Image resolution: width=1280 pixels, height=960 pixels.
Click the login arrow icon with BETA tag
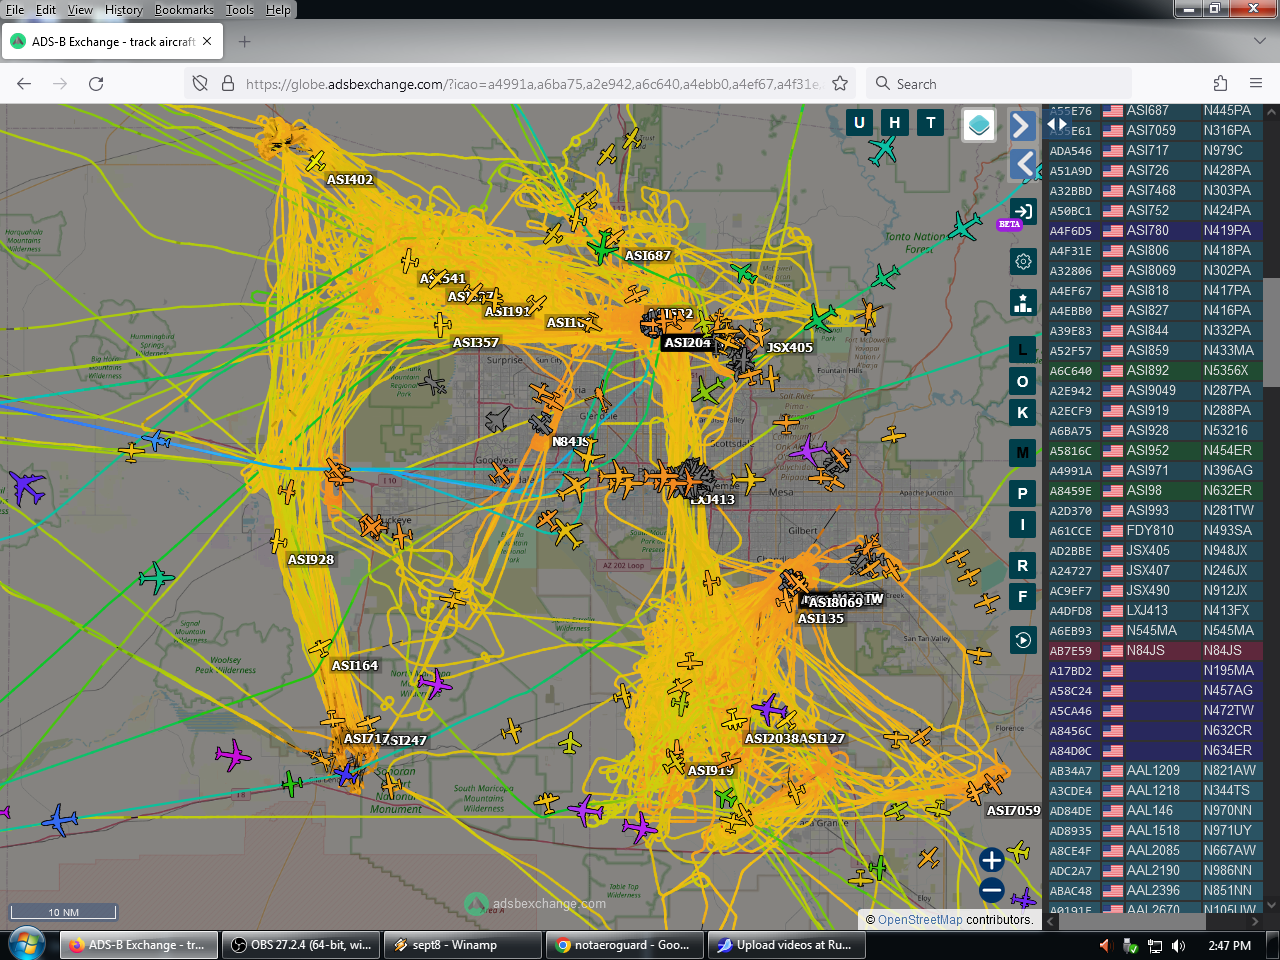(1023, 212)
